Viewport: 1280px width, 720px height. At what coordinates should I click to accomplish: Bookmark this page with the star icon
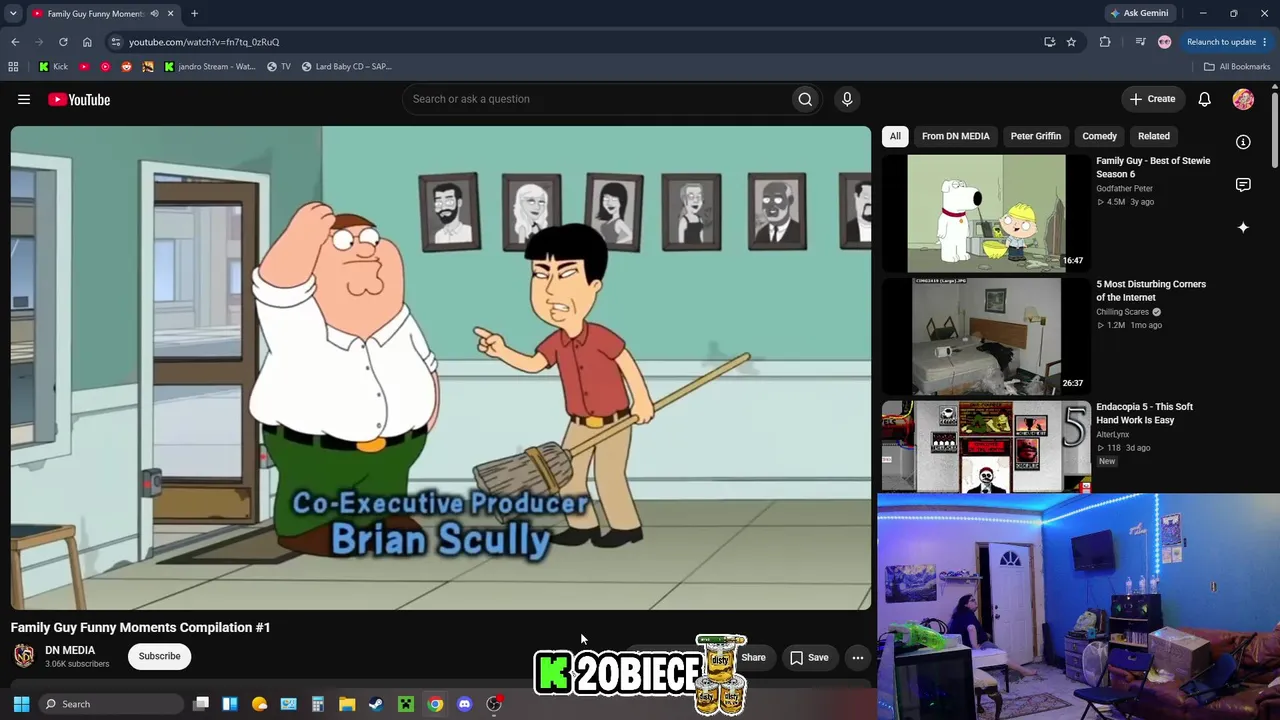1071,42
